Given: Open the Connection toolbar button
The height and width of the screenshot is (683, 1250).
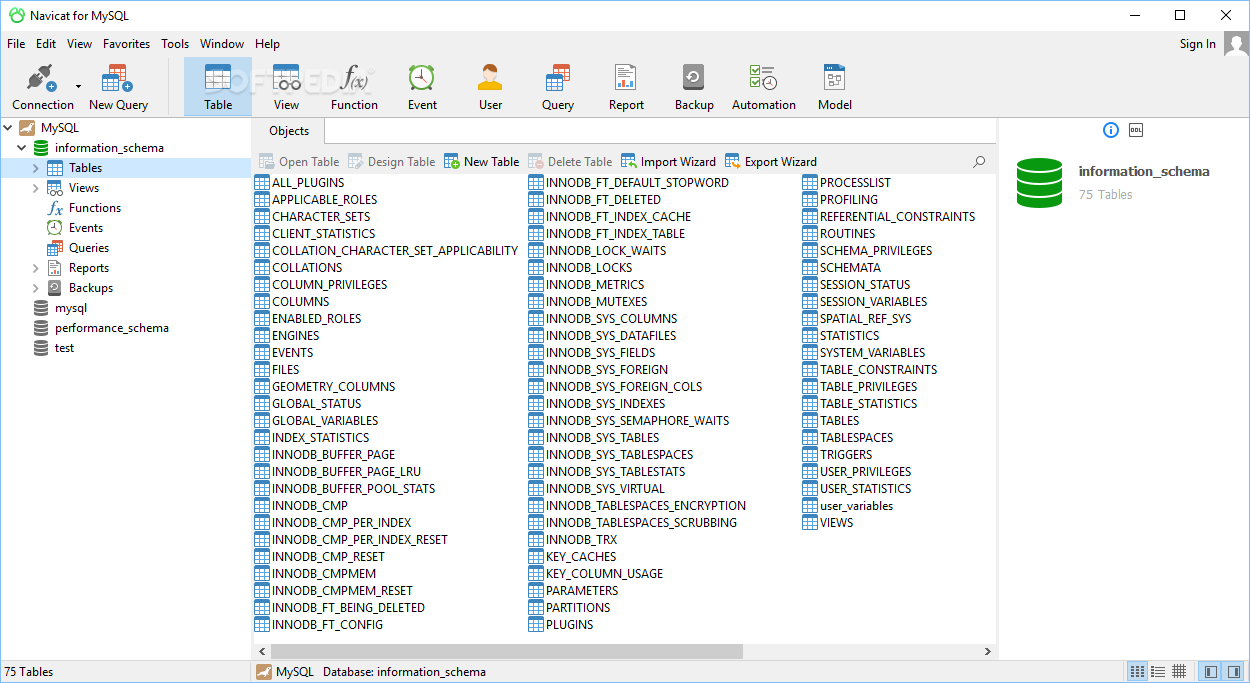Looking at the screenshot, I should pyautogui.click(x=42, y=87).
